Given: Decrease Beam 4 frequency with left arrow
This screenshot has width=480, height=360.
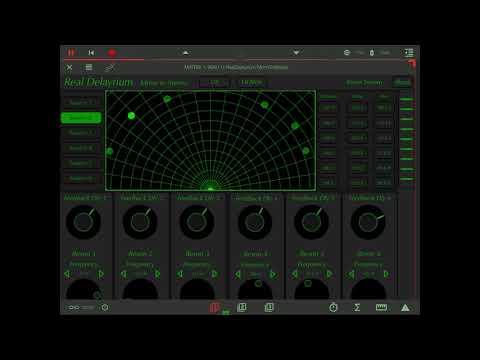Looking at the screenshot, I should click(x=238, y=274).
